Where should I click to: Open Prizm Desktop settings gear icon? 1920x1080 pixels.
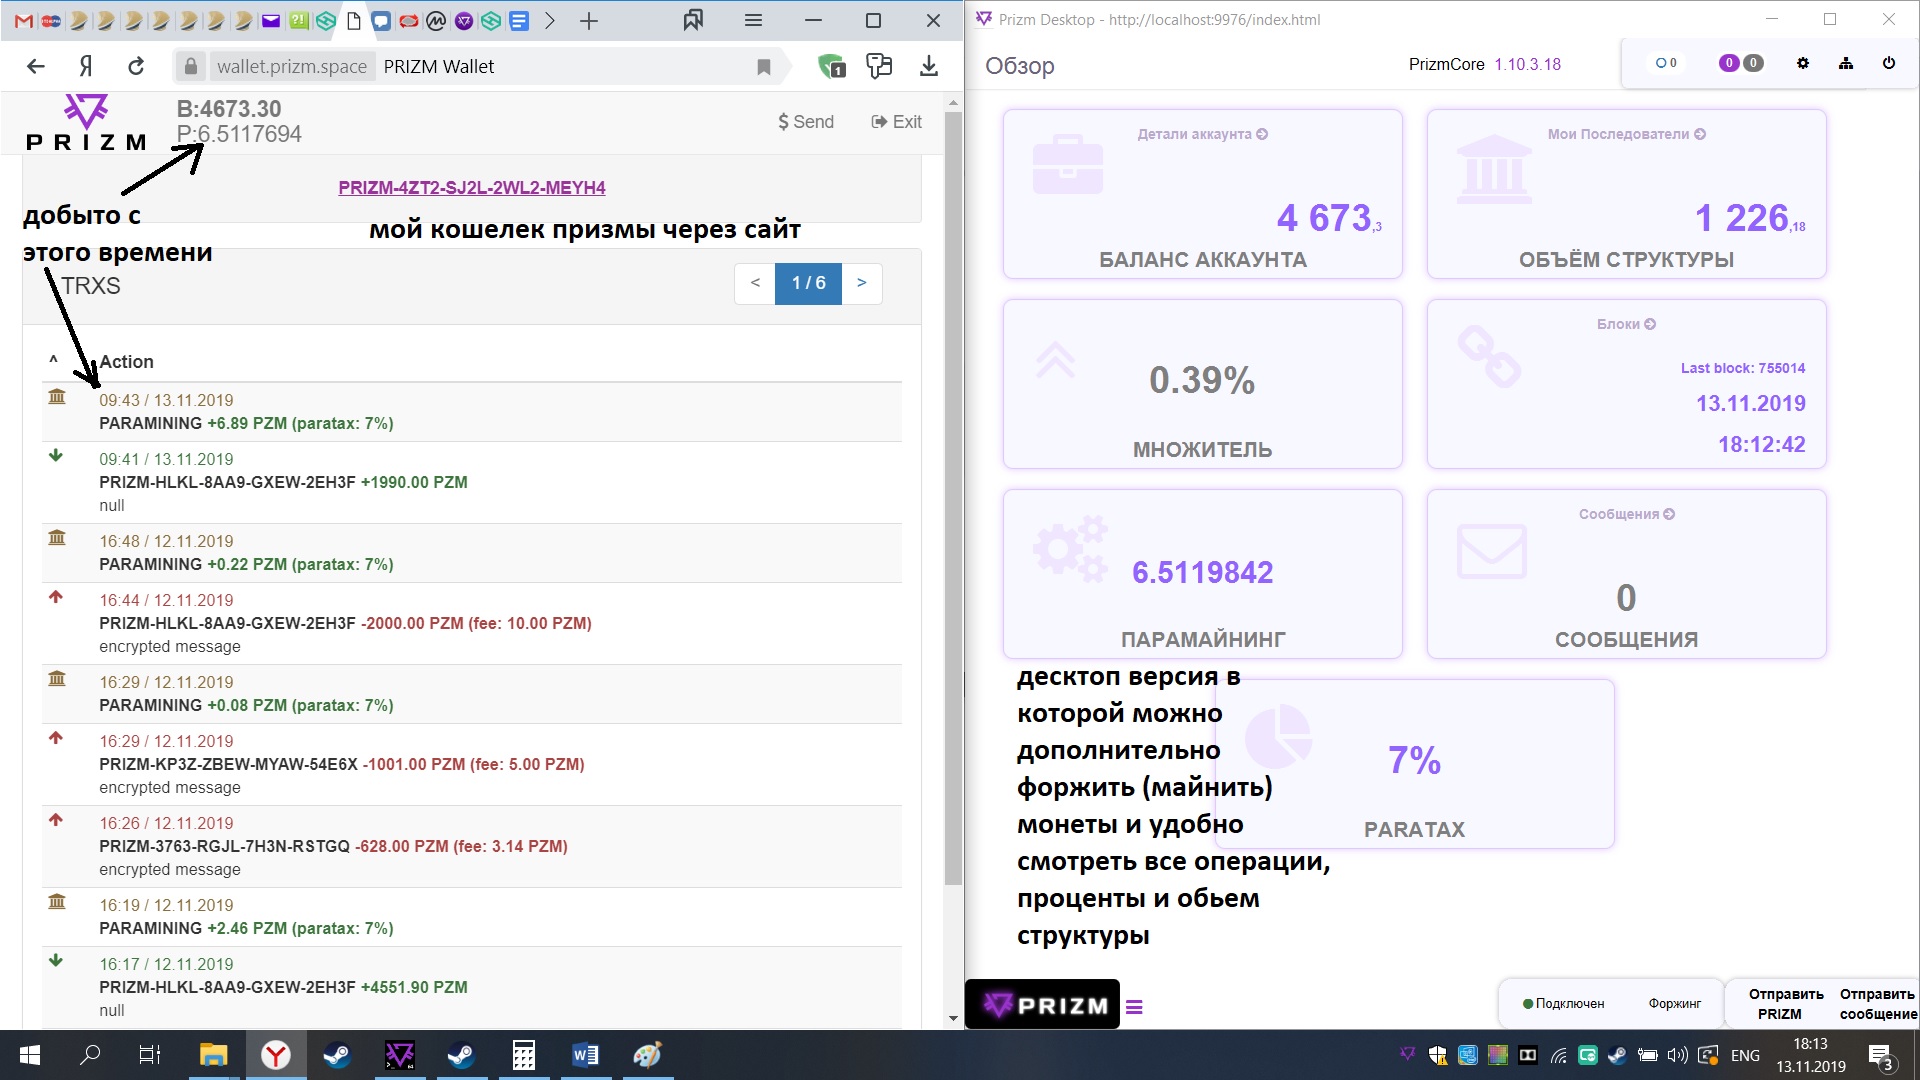1803,63
